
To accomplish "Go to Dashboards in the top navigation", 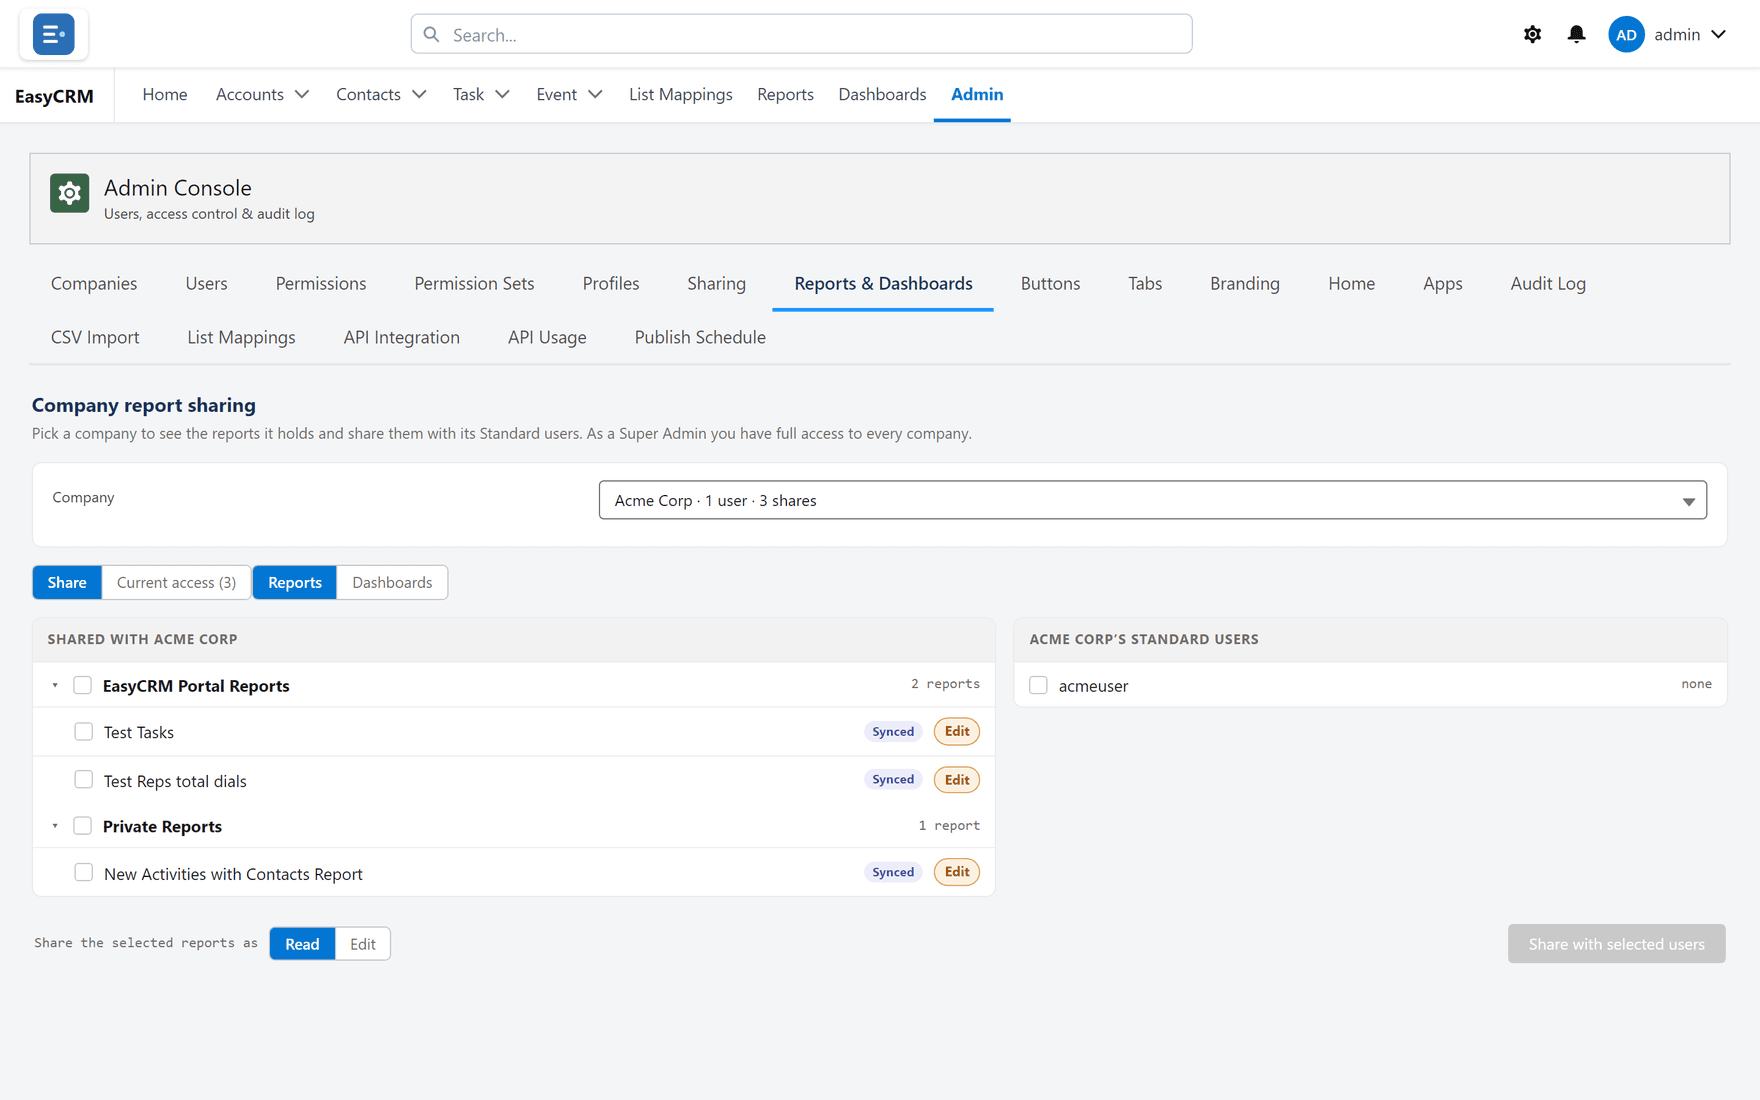I will (882, 94).
